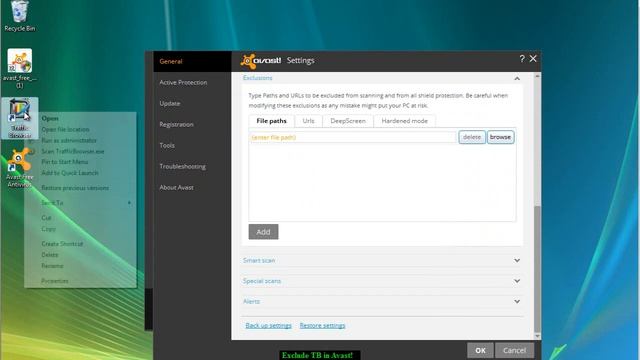Select the avast_free installer desktop icon

click(x=20, y=69)
